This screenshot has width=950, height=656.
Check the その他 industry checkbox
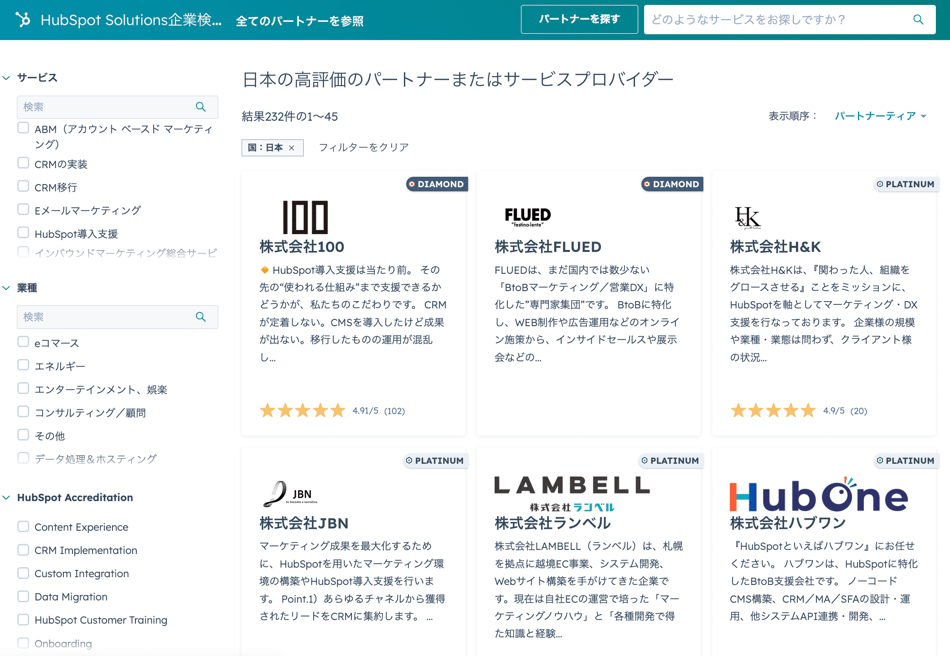(23, 434)
